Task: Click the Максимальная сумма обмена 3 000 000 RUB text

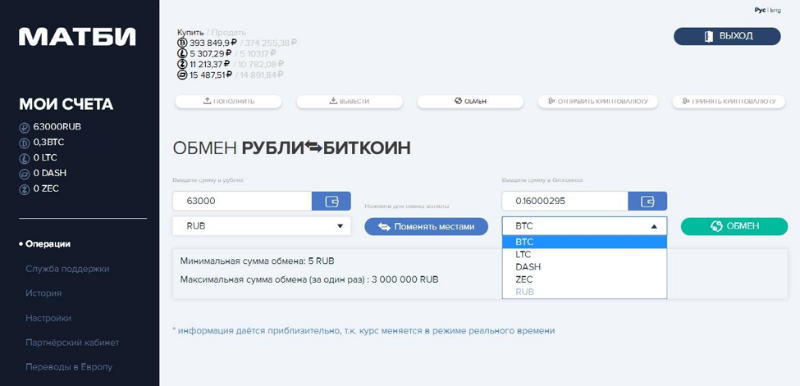Action: 309,279
